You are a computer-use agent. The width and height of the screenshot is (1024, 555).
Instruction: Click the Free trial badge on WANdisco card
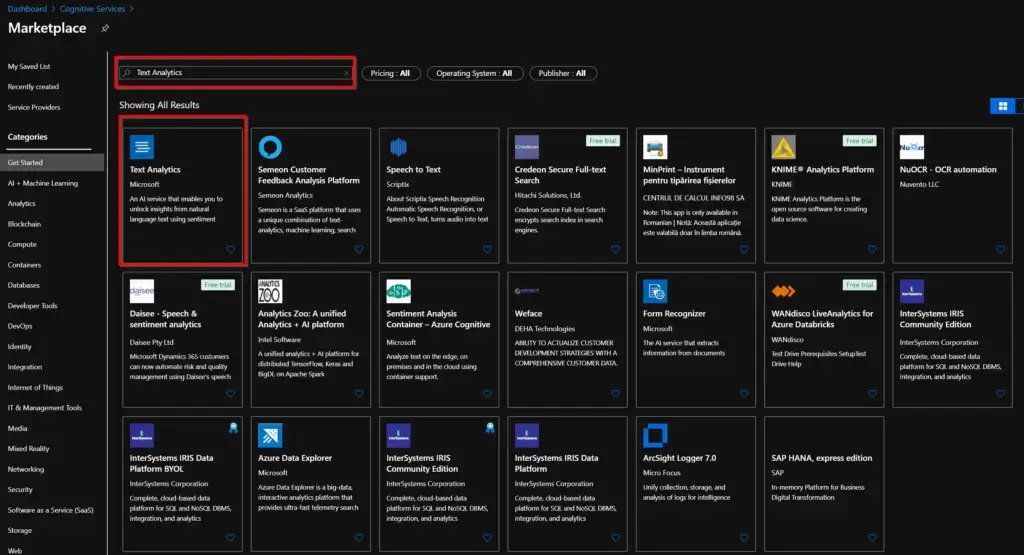click(859, 285)
